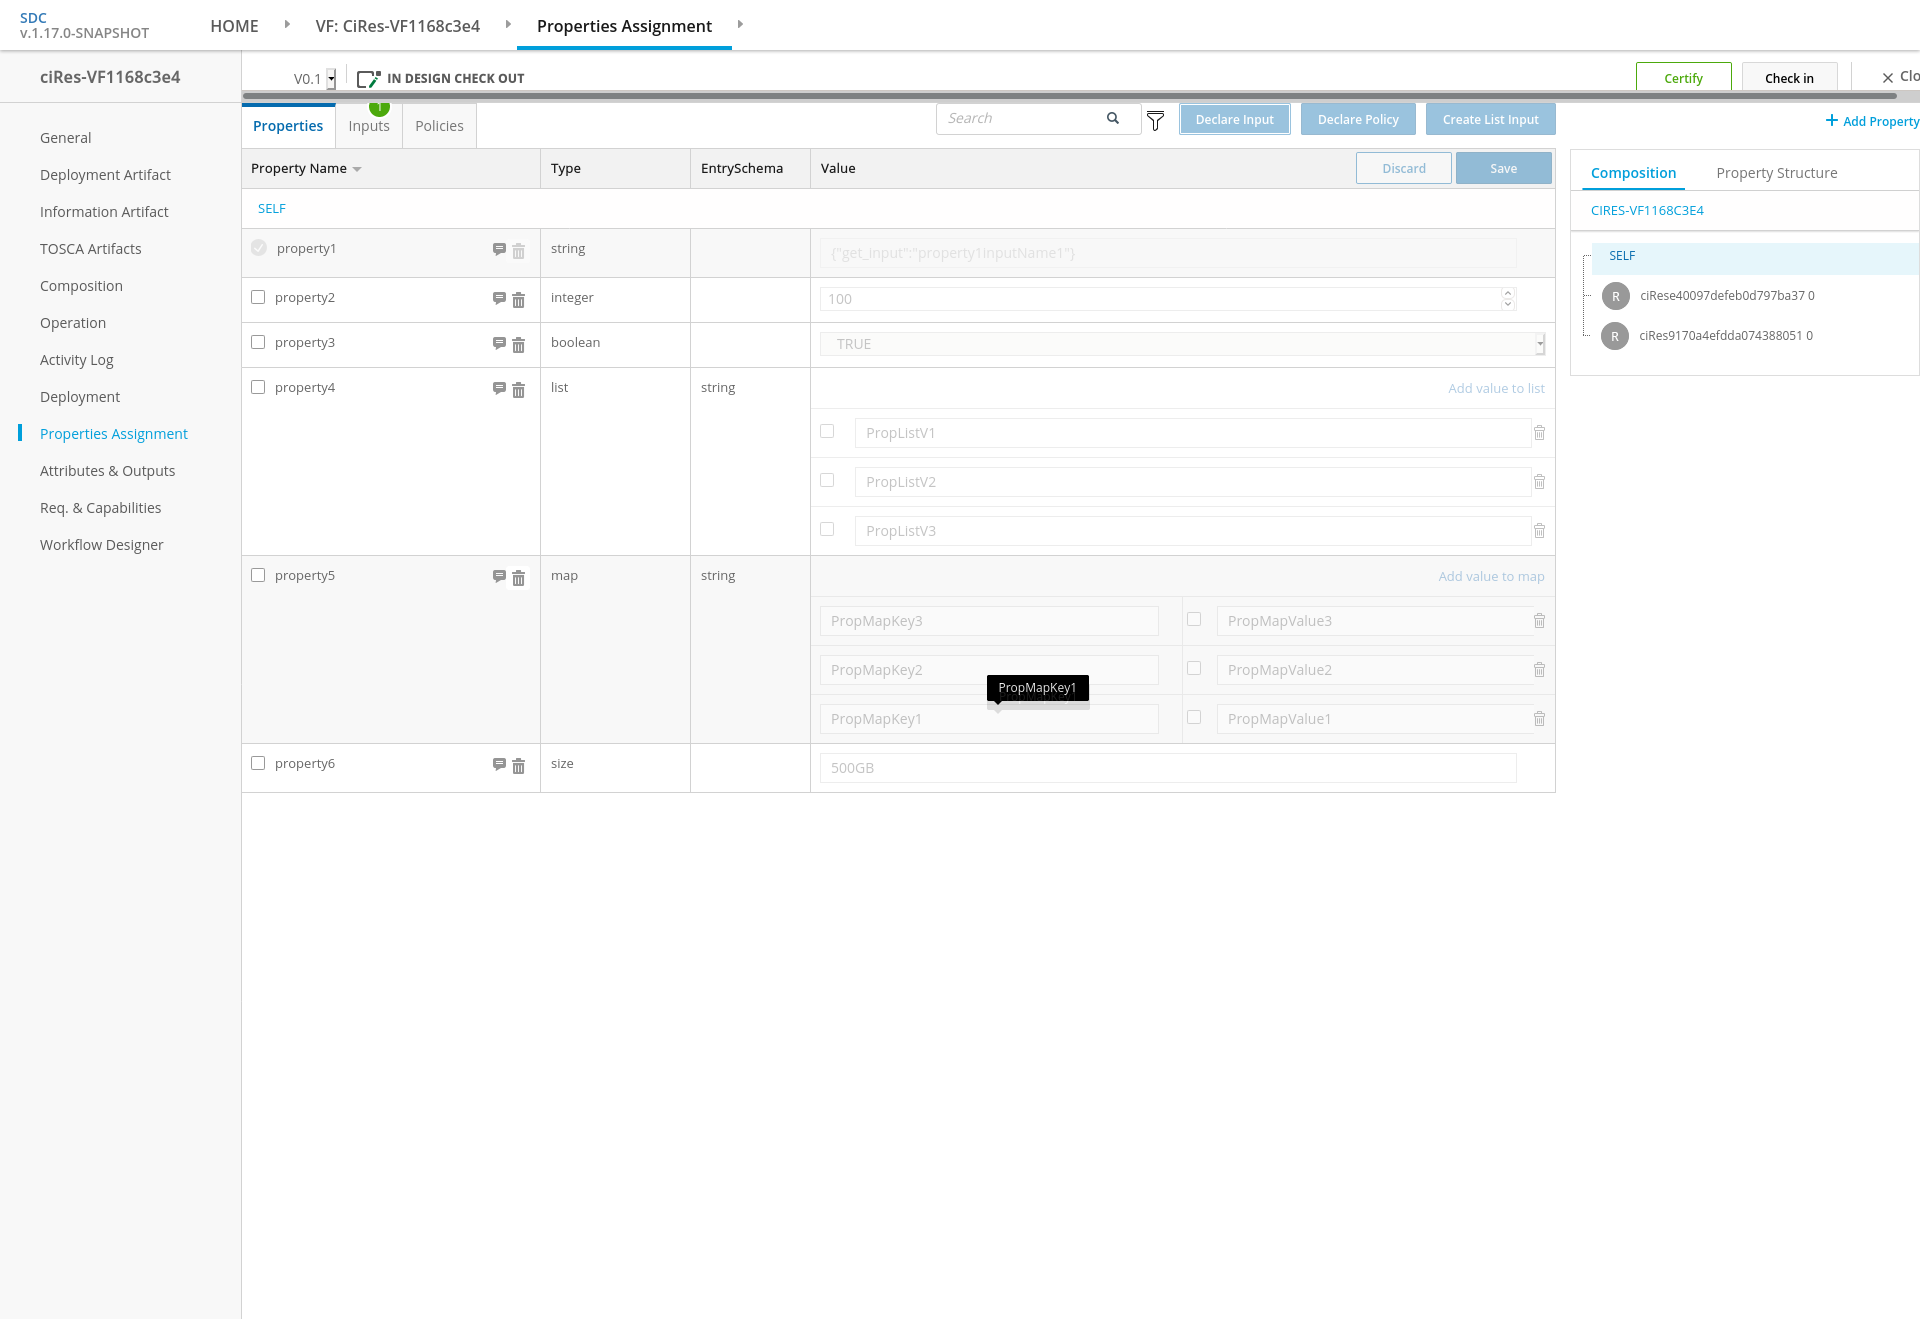
Task: Open the property6 comment icon
Action: (499, 765)
